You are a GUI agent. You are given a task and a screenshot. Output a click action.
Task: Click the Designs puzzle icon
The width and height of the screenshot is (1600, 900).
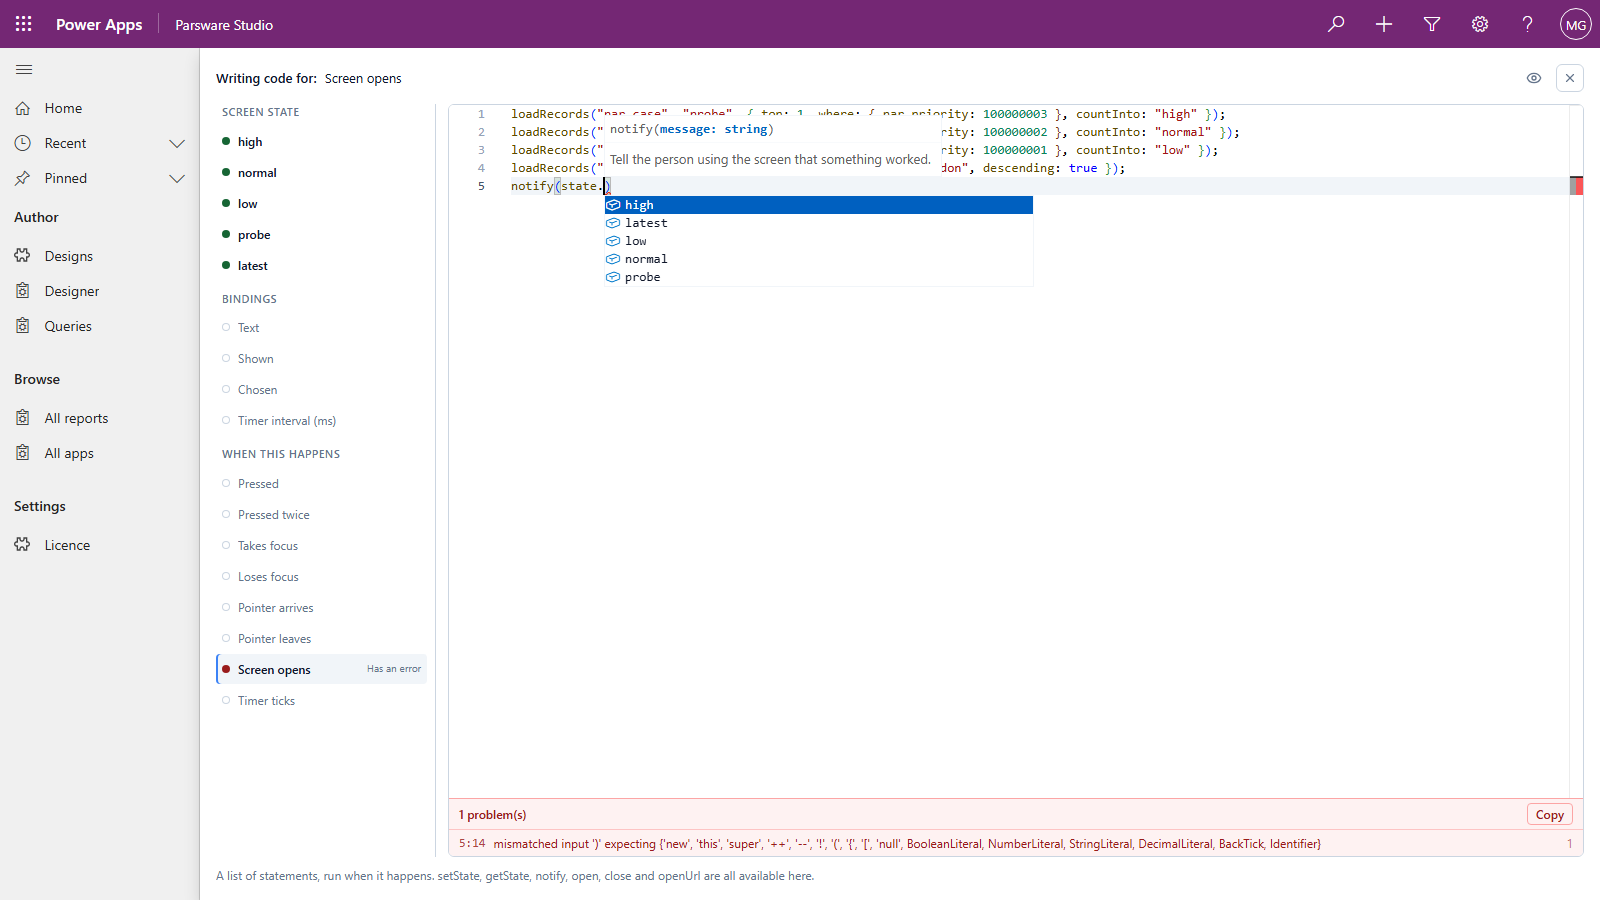(23, 256)
